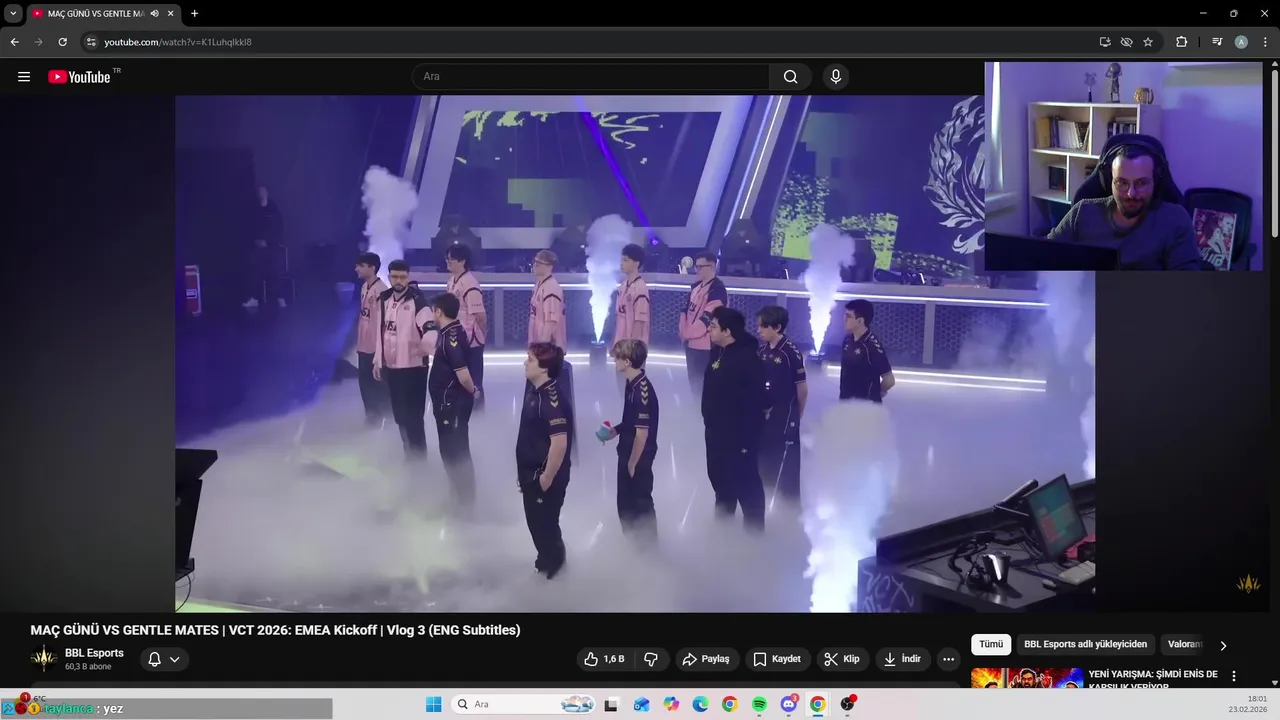The image size is (1280, 720).
Task: Select the Valorant filter chip
Action: pyautogui.click(x=1185, y=644)
